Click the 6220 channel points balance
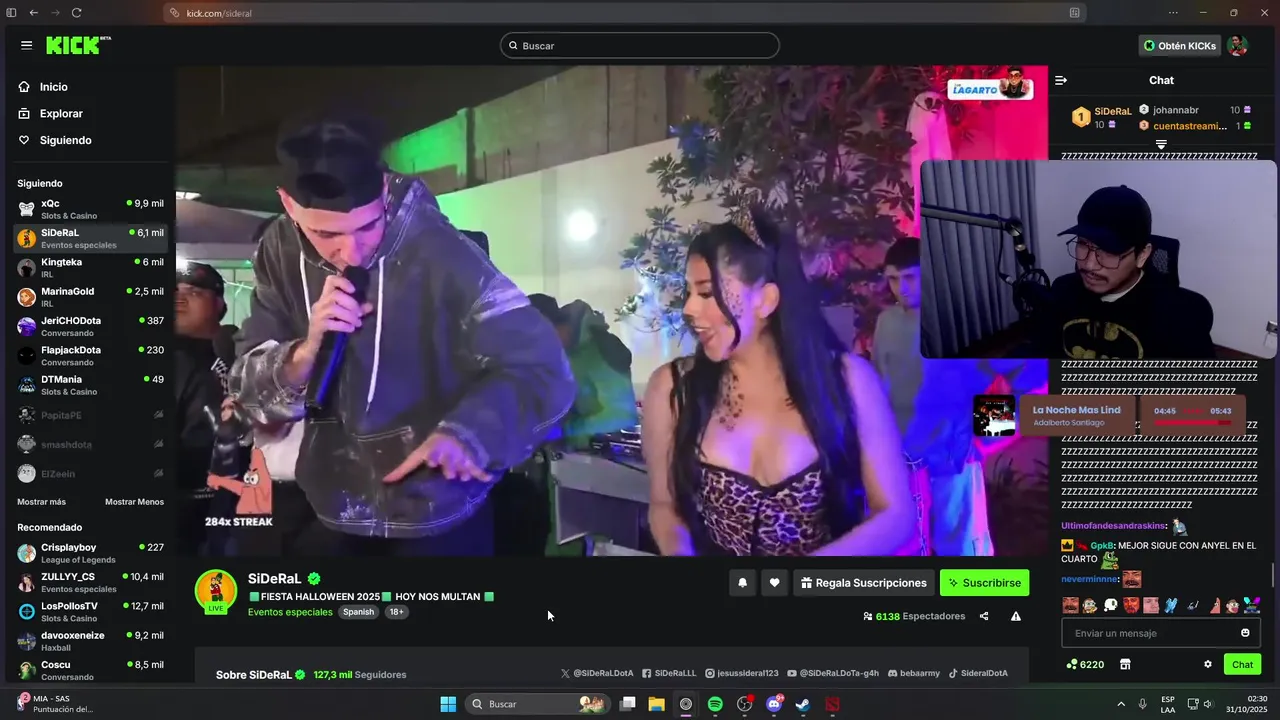 click(1085, 665)
